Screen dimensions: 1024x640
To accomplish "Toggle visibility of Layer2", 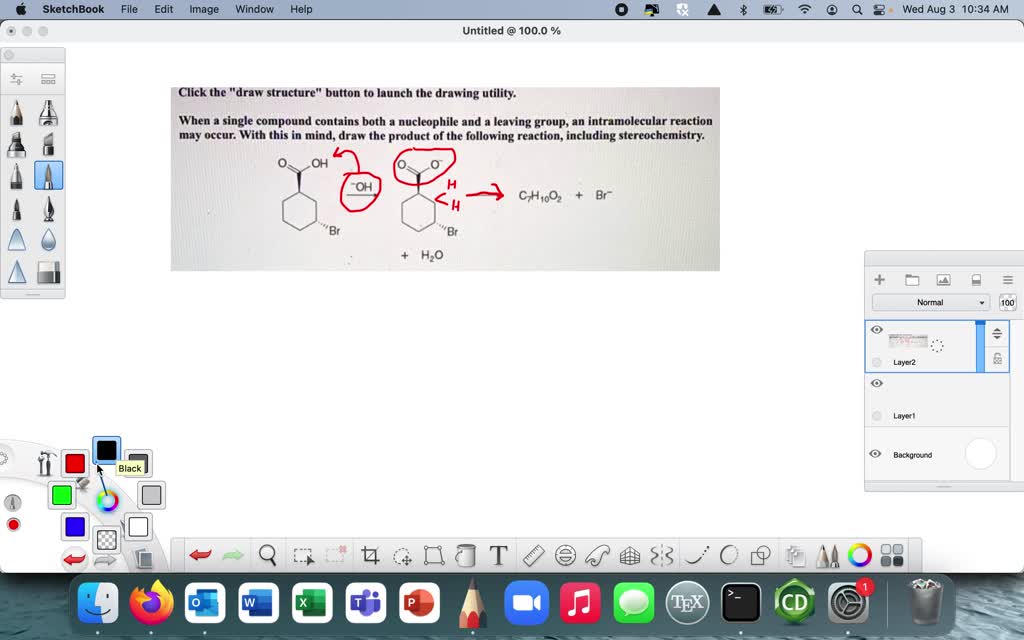I will click(876, 329).
